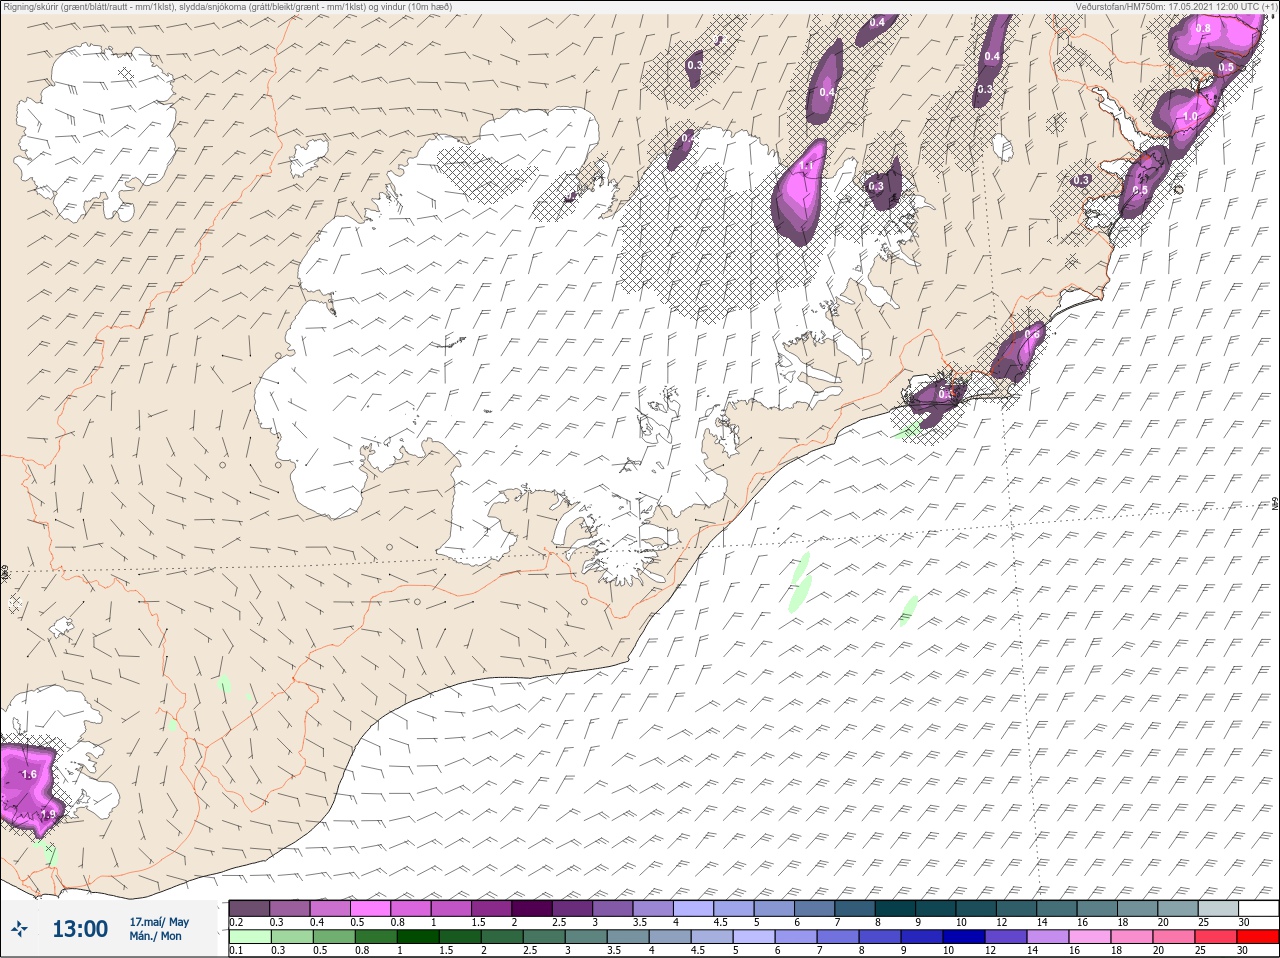Select the gray-green 3 swatch on rain scale
This screenshot has width=1280, height=958.
(586, 937)
